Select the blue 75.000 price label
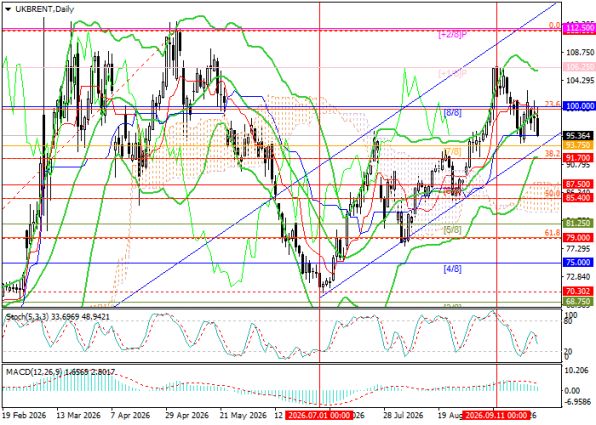The height and width of the screenshot is (425, 596). (579, 263)
